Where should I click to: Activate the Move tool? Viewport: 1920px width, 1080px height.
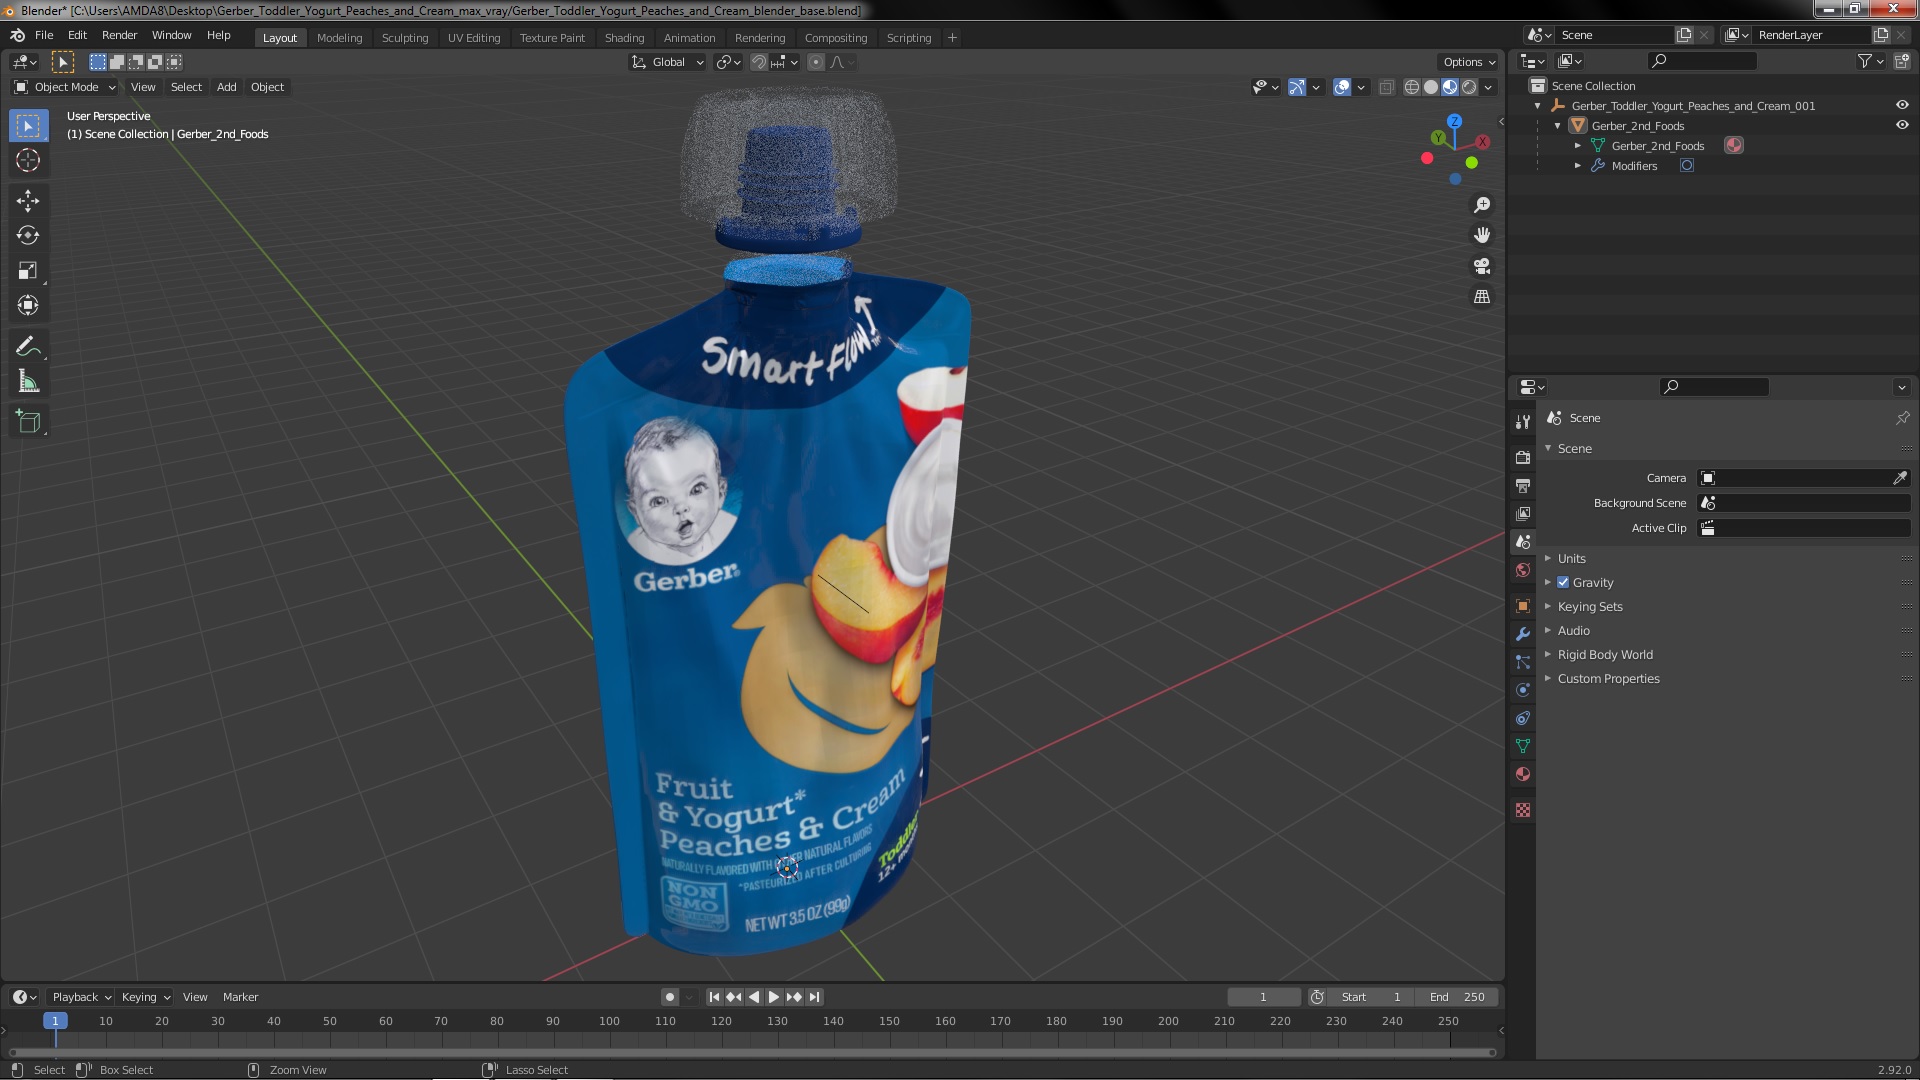click(x=28, y=201)
